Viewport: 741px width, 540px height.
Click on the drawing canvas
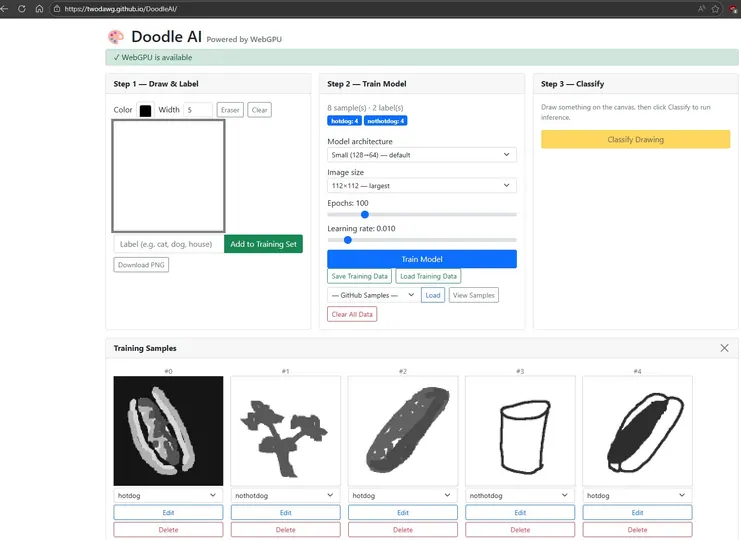[x=168, y=176]
